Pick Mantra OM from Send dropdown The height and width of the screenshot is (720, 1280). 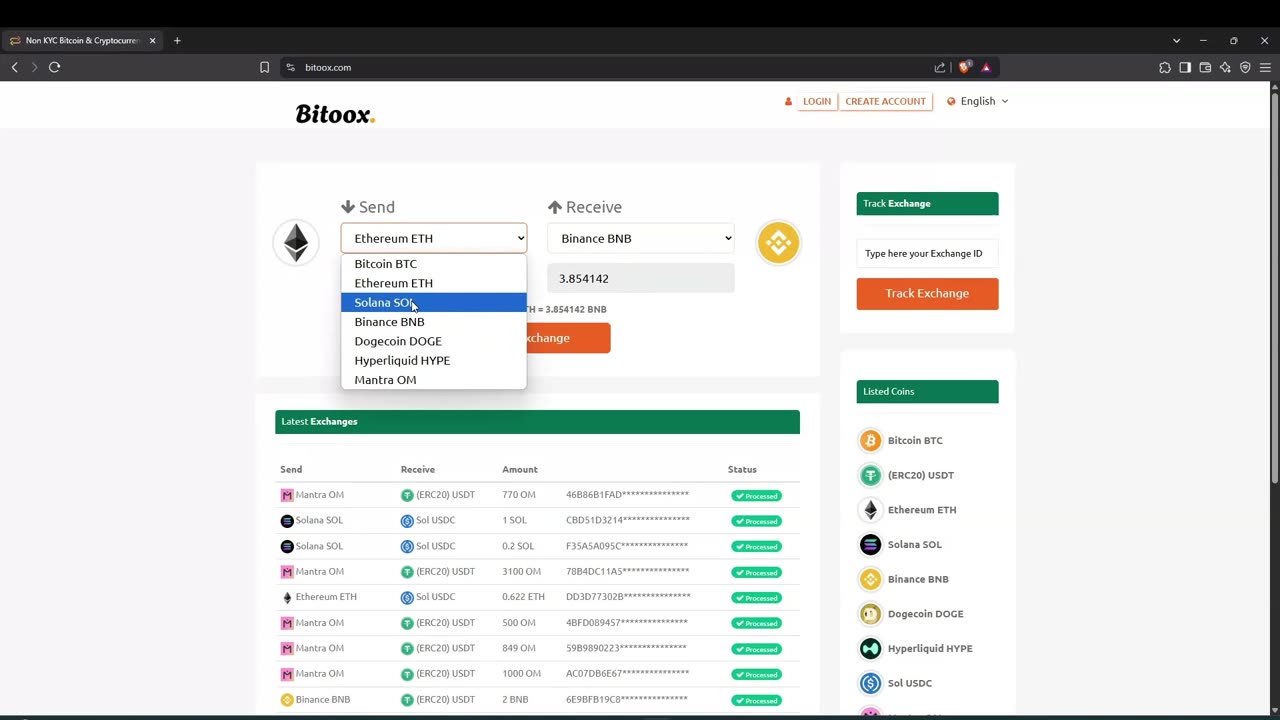(x=433, y=380)
